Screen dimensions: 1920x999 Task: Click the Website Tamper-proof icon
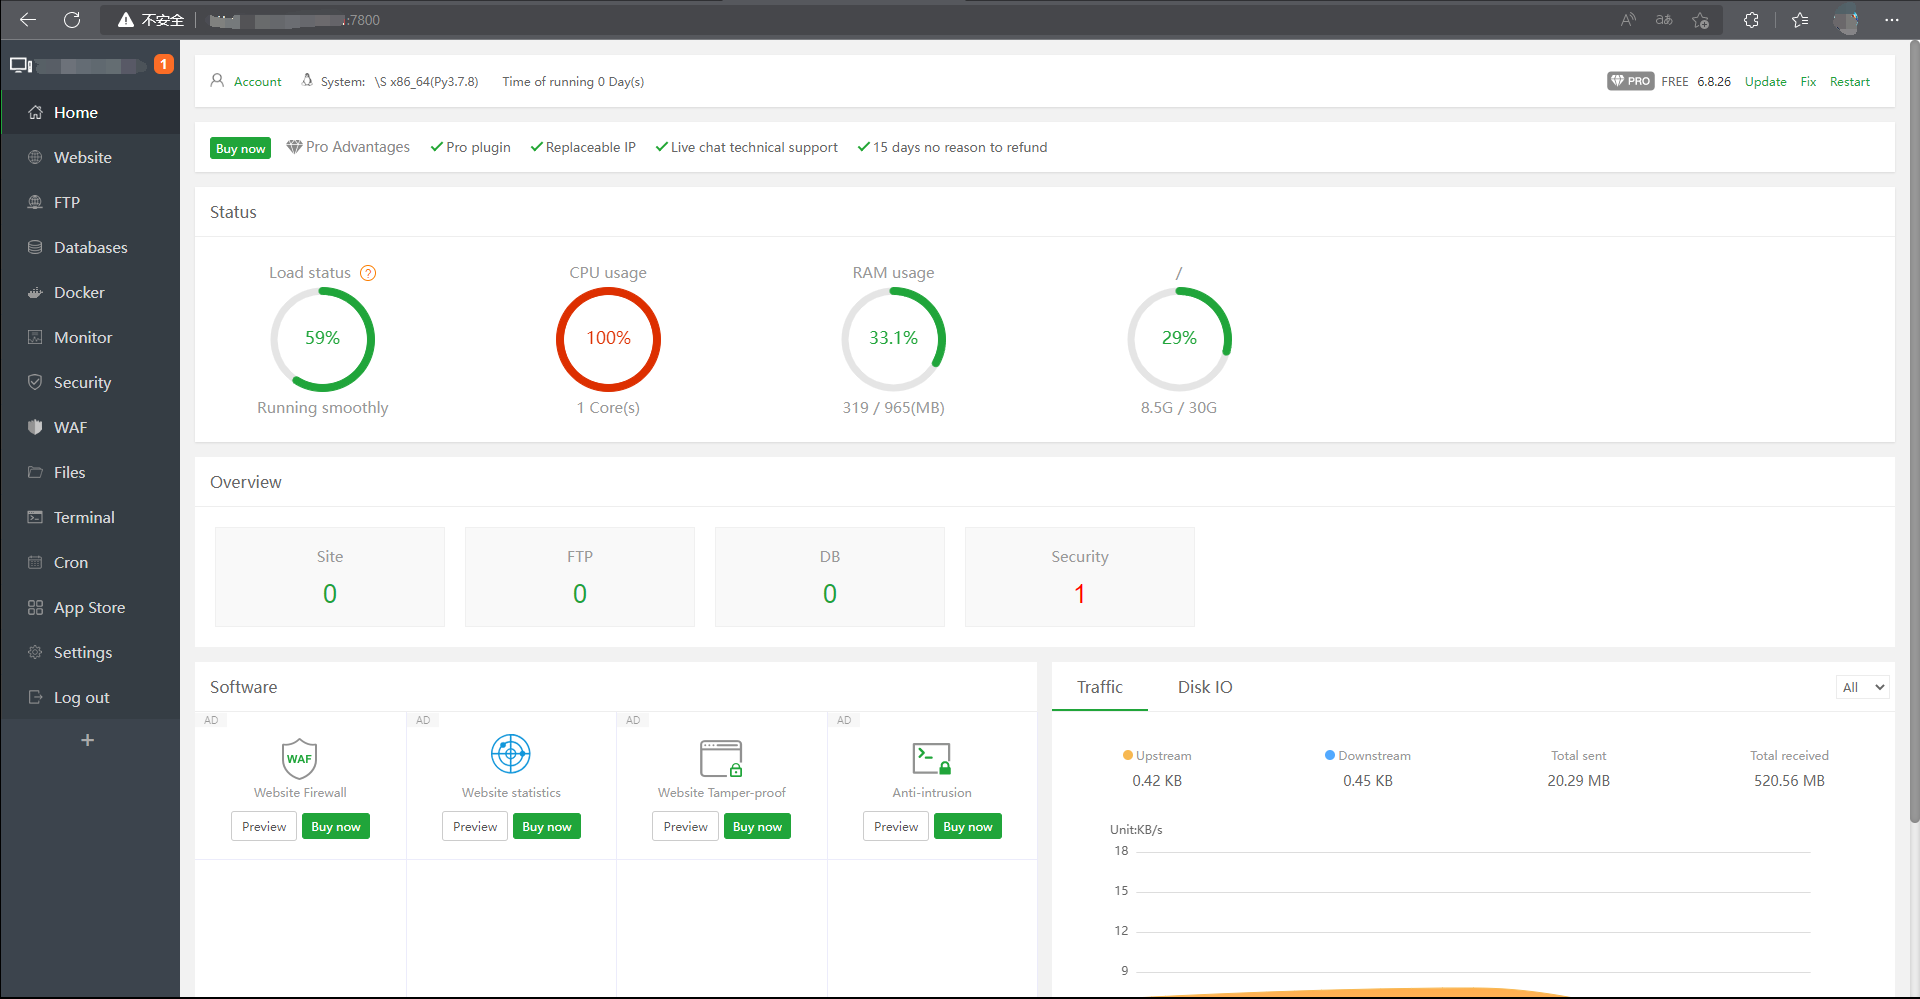(721, 758)
